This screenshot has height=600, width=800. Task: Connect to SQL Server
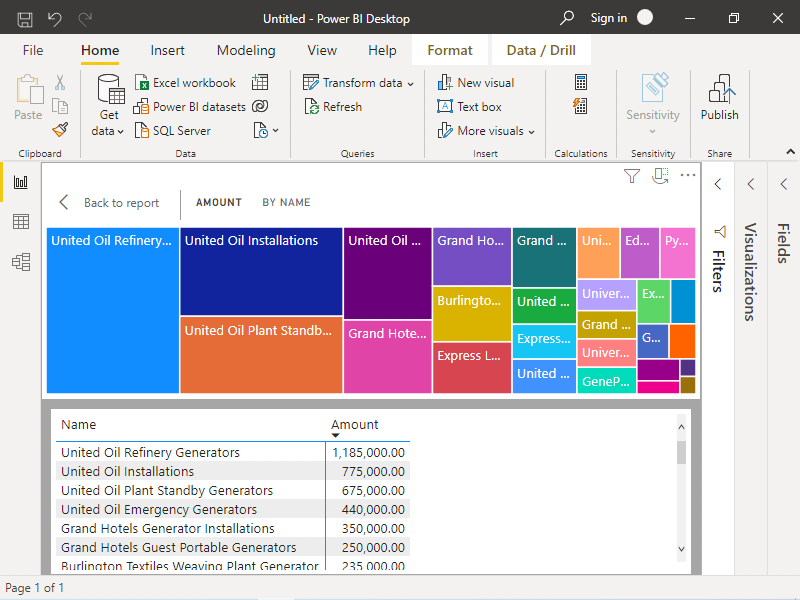point(172,131)
